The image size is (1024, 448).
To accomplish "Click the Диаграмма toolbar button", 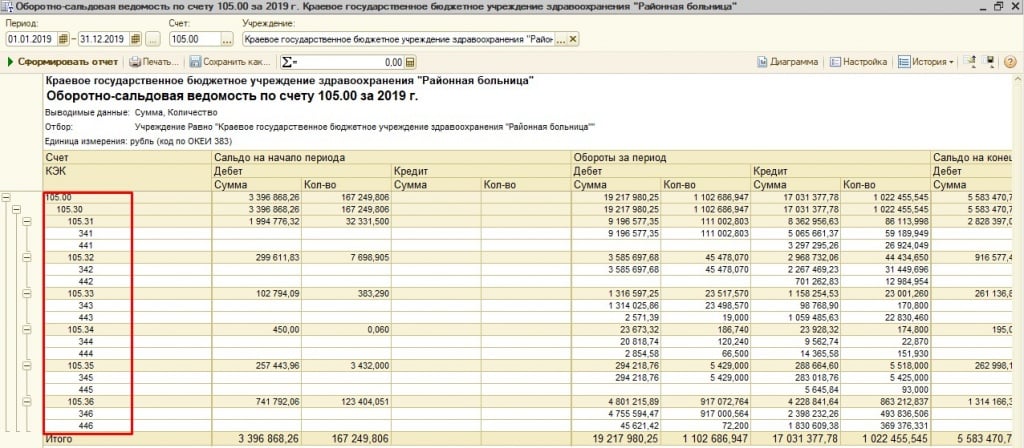I will (788, 62).
